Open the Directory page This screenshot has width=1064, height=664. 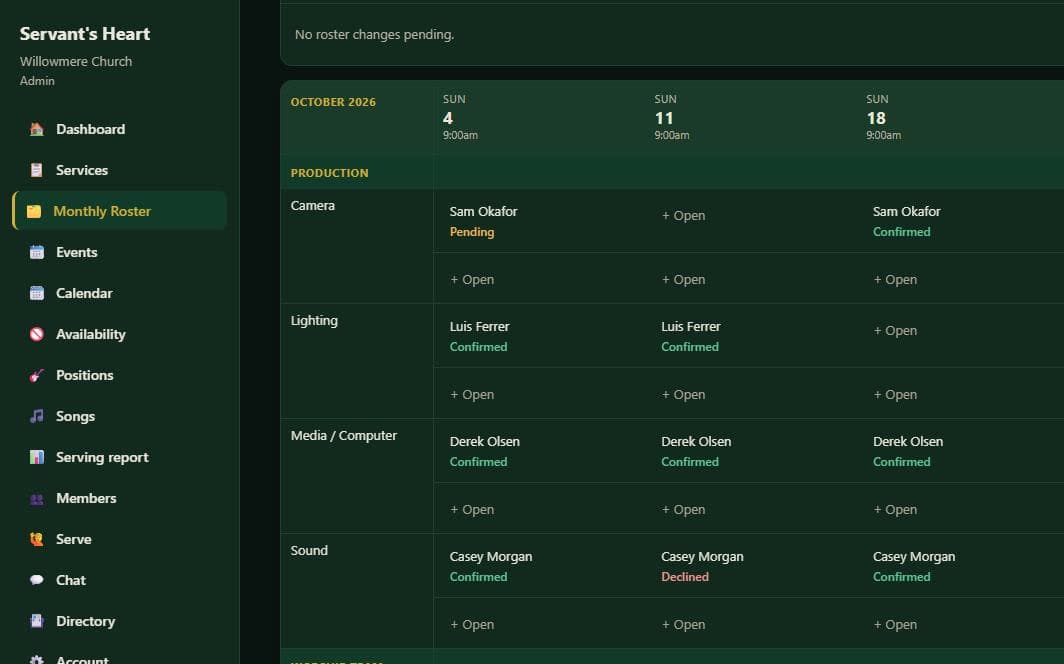119,621
